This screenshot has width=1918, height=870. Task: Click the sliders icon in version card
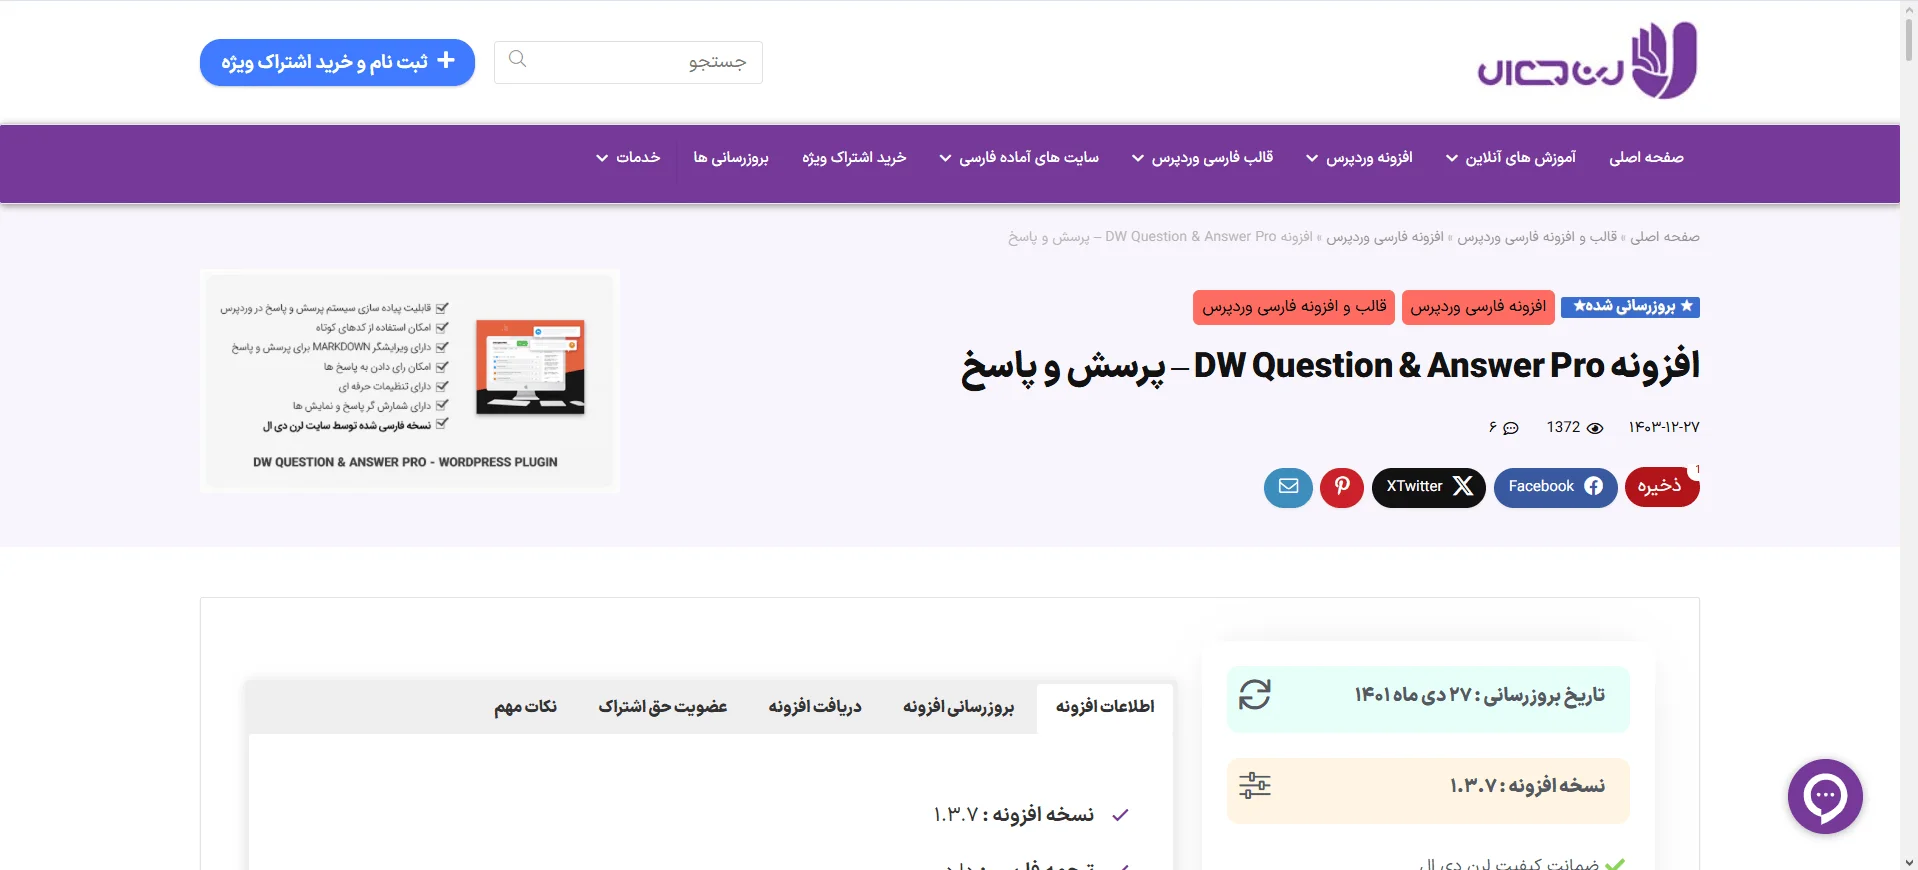(1254, 785)
